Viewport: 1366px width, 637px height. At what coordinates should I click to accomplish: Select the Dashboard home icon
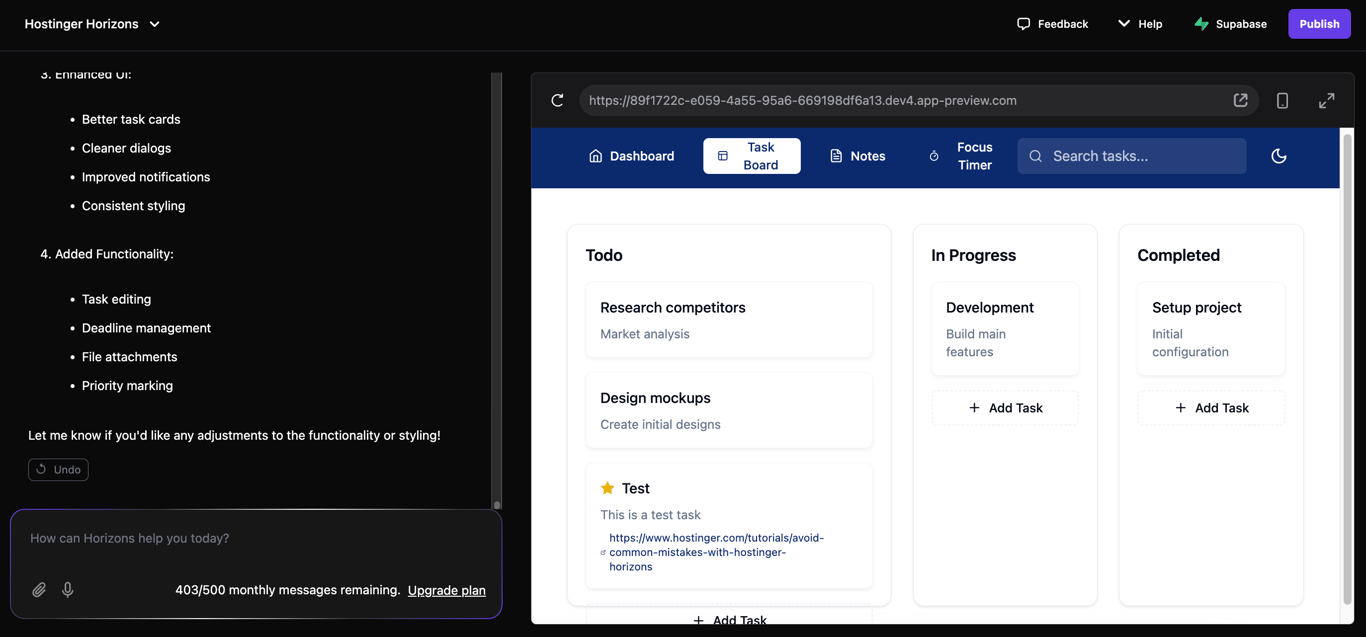coord(591,156)
